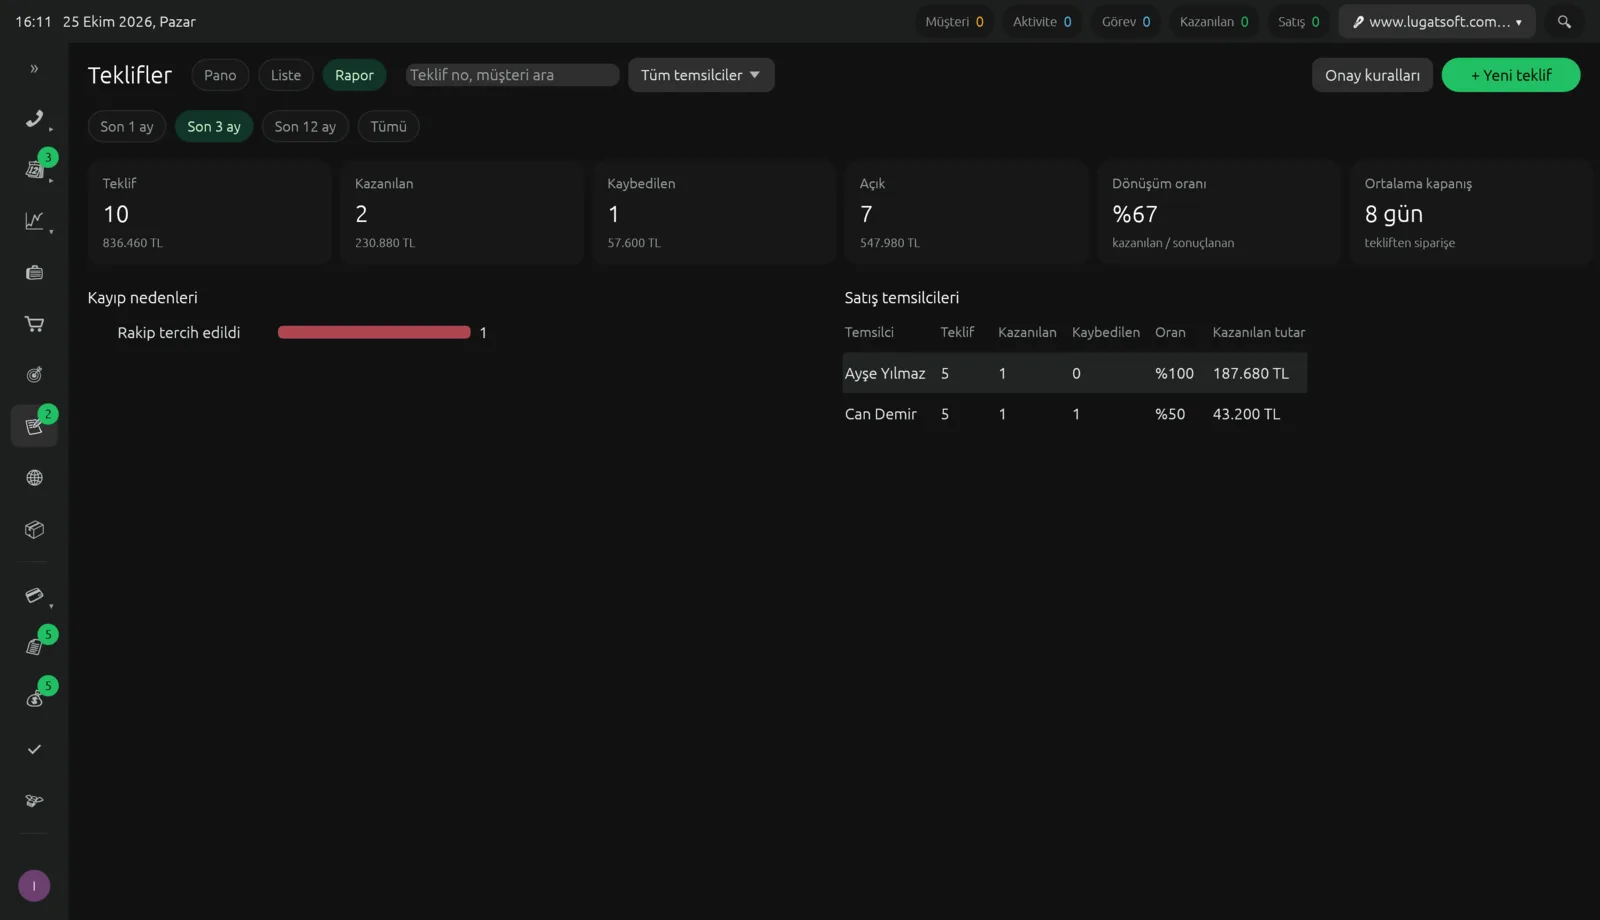Expand the sidebar with the double-chevron icon
The width and height of the screenshot is (1600, 920).
pyautogui.click(x=34, y=69)
